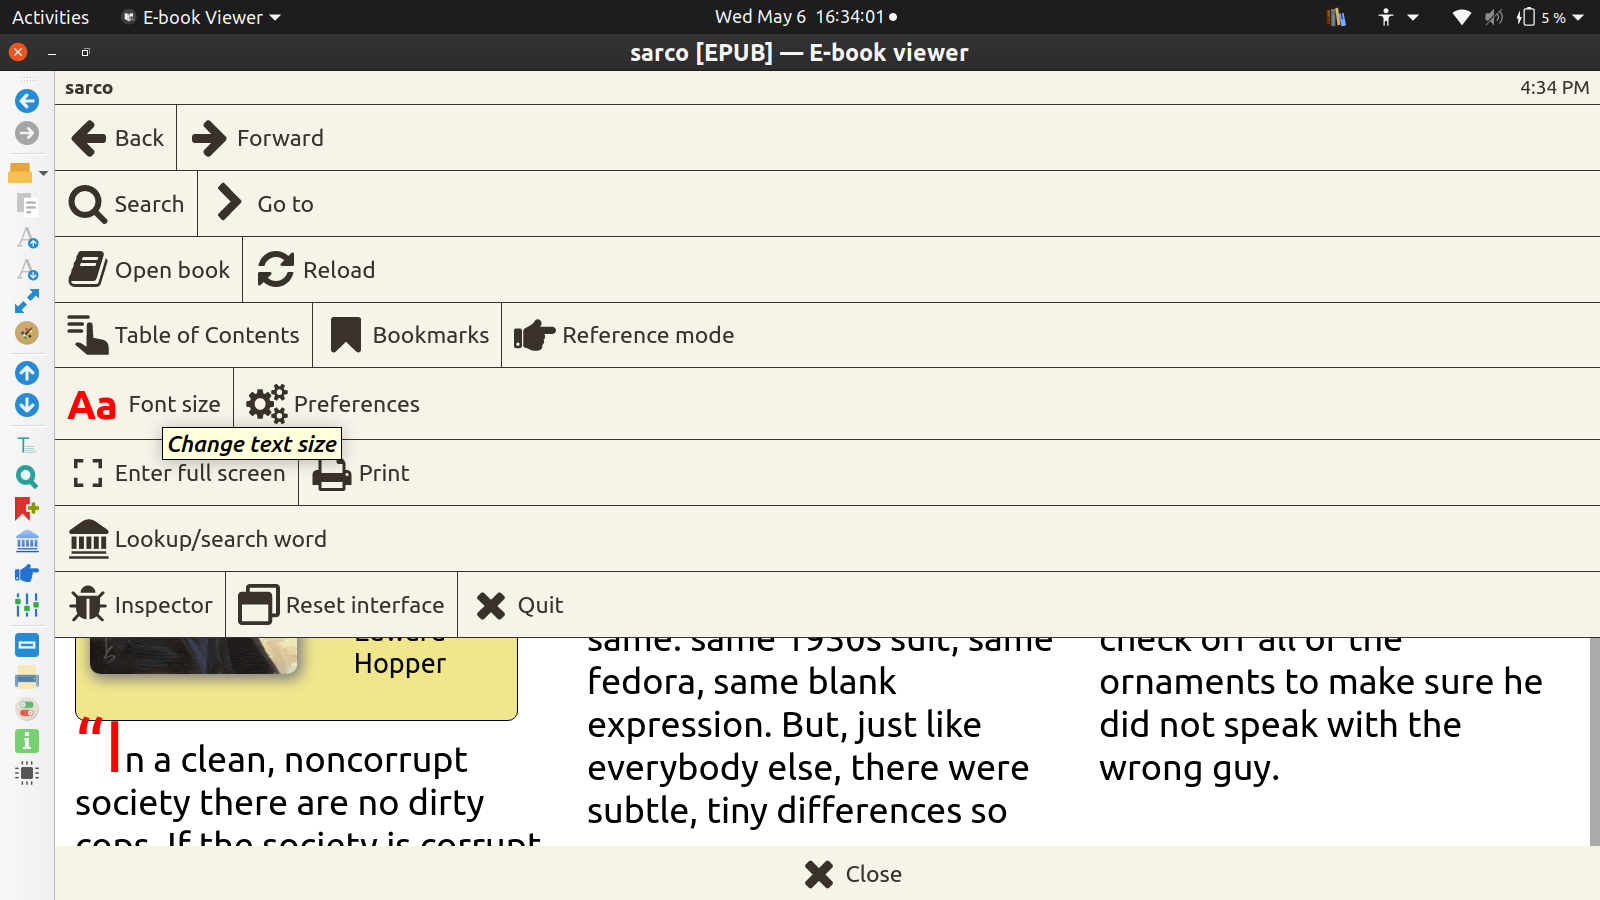Open Table of Contents

[x=184, y=336]
